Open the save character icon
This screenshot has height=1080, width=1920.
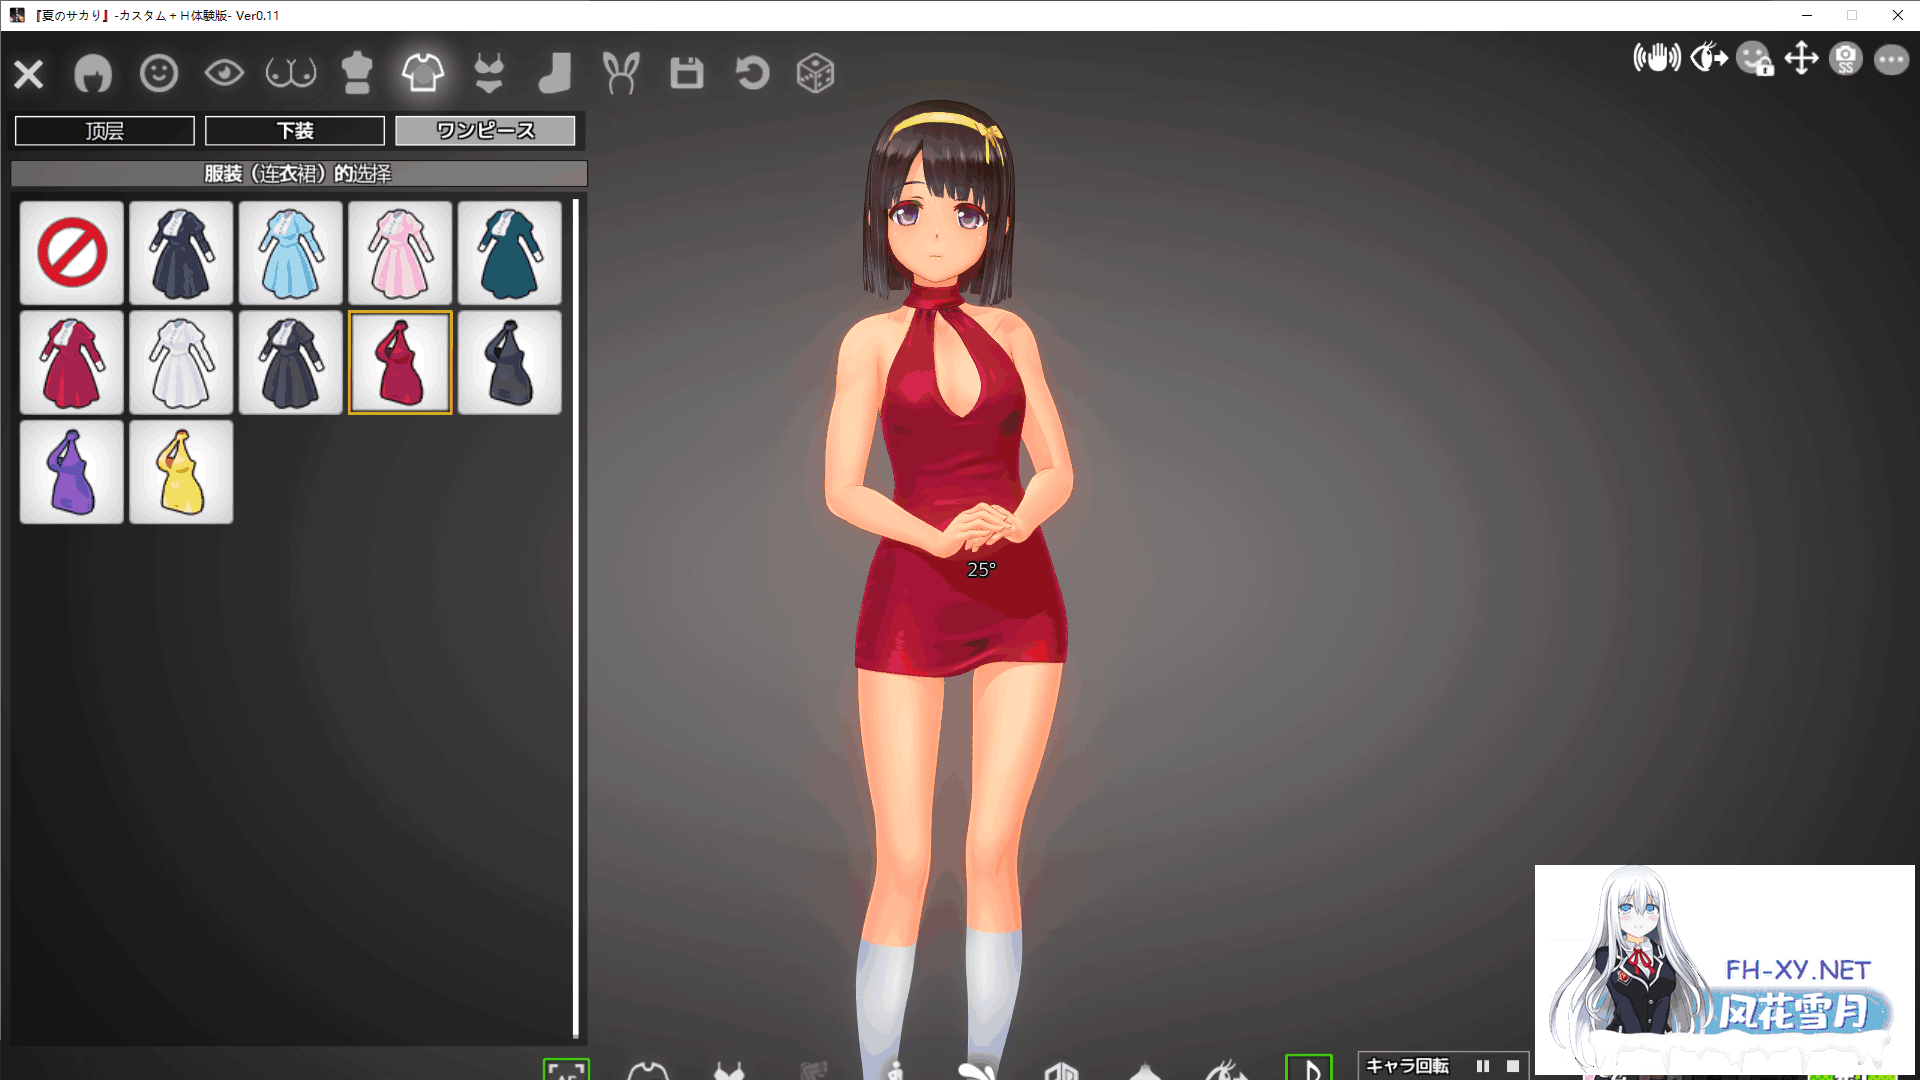pos(686,72)
